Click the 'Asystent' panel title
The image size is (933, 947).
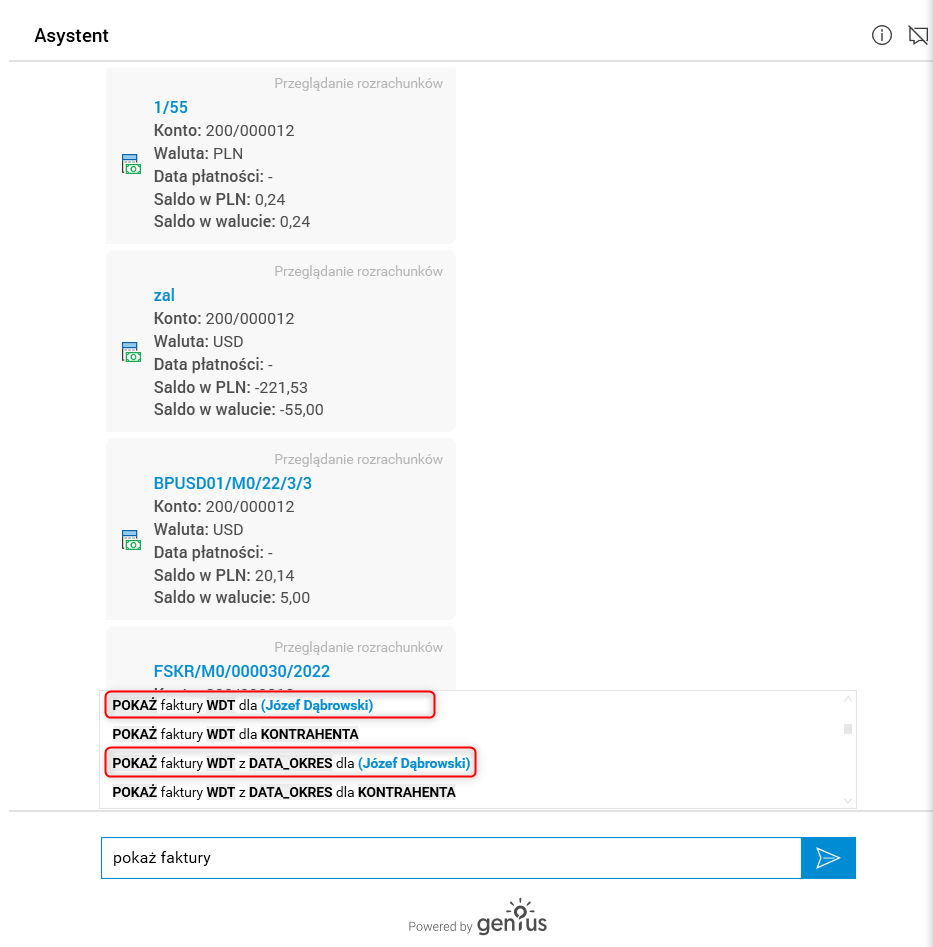click(x=71, y=36)
